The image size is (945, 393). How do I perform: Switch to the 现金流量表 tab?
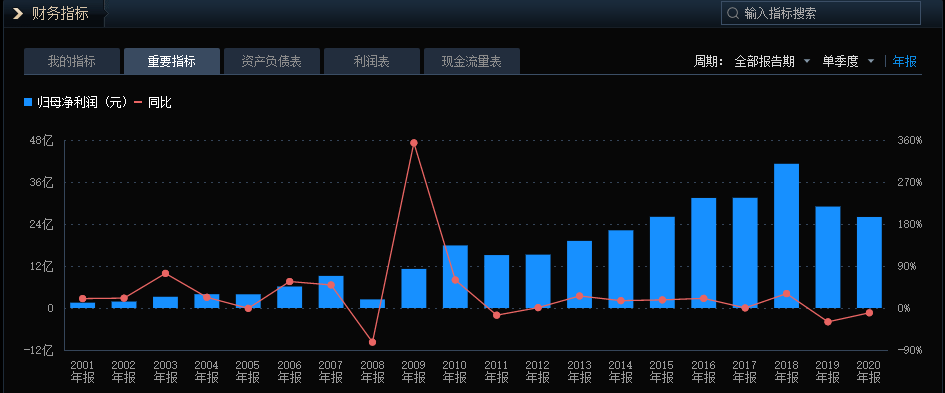click(472, 61)
